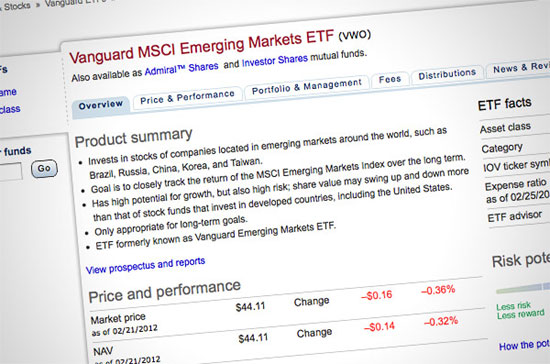The width and height of the screenshot is (550, 364).
Task: Focus the fund search input field
Action: (10, 172)
